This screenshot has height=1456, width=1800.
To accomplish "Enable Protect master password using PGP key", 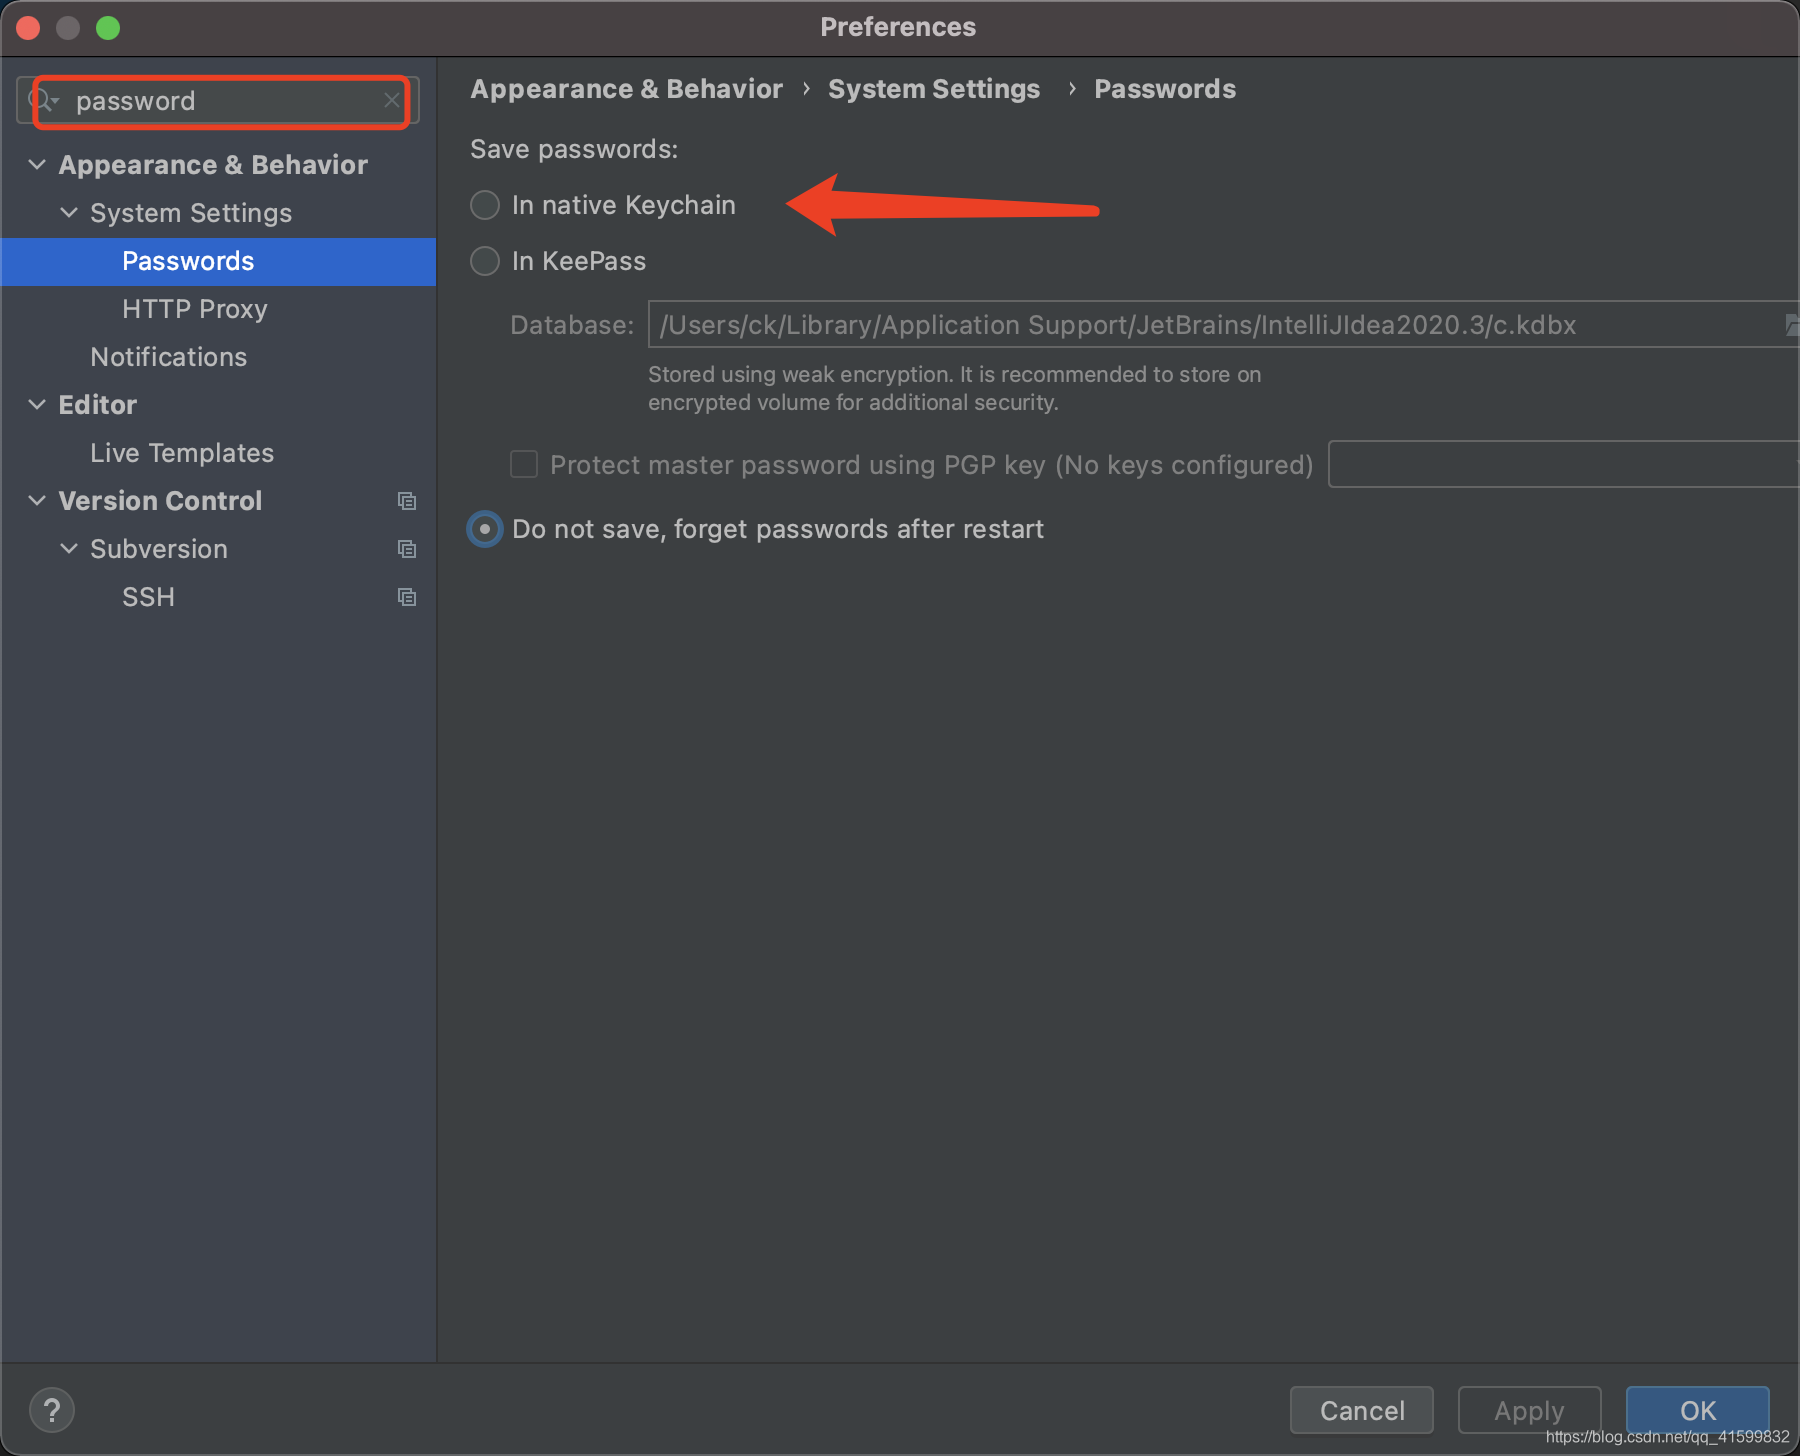I will (524, 464).
